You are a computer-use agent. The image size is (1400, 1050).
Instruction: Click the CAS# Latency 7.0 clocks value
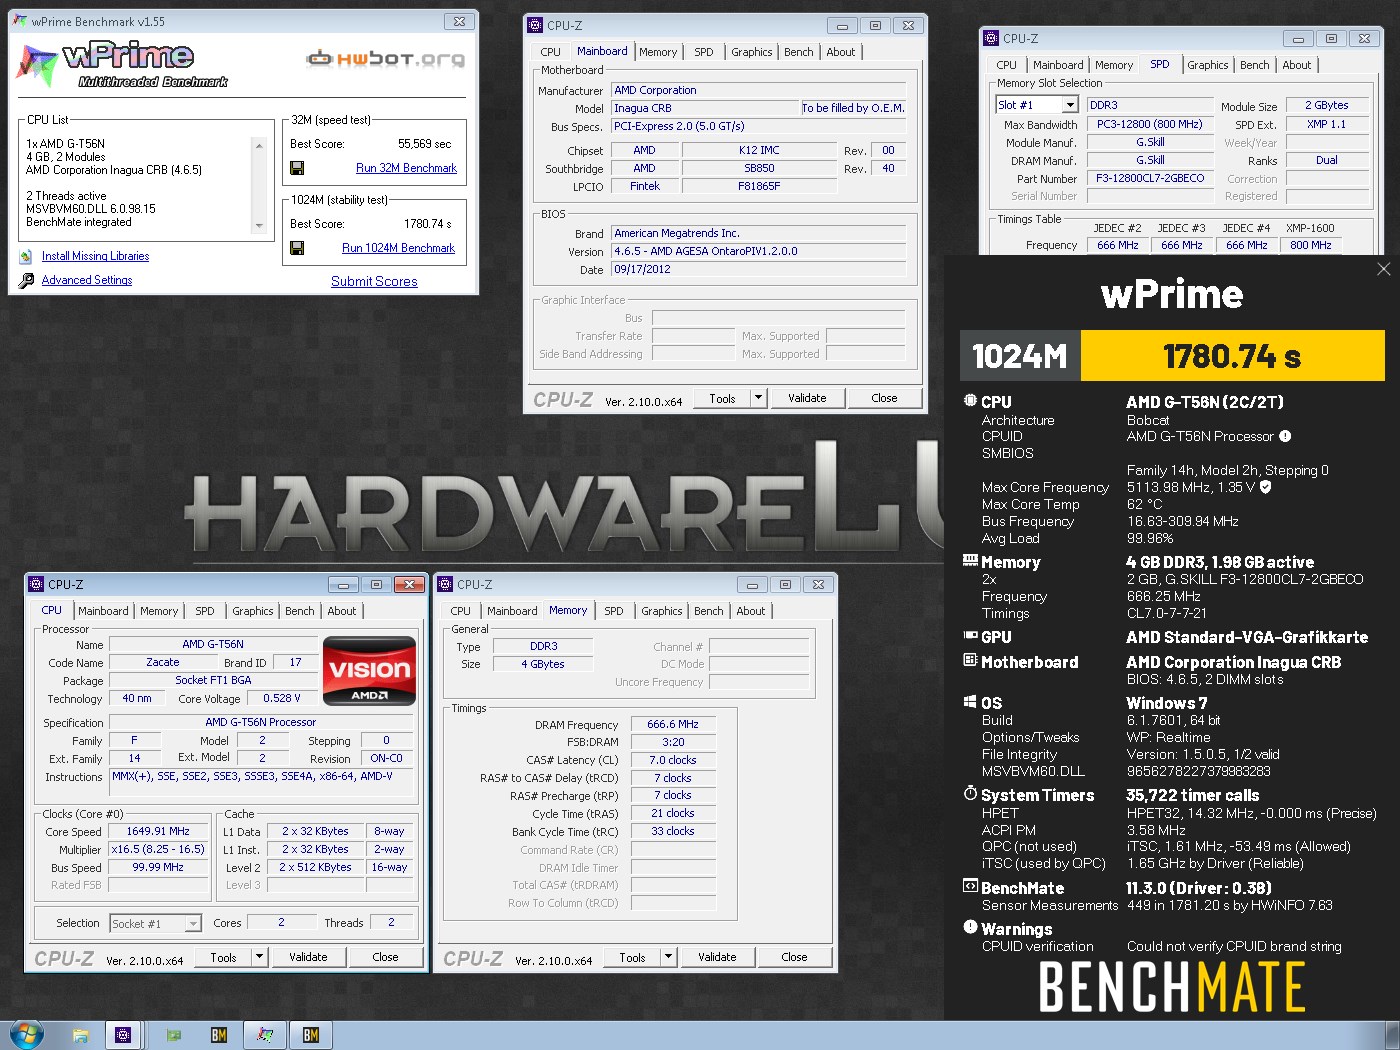click(673, 760)
